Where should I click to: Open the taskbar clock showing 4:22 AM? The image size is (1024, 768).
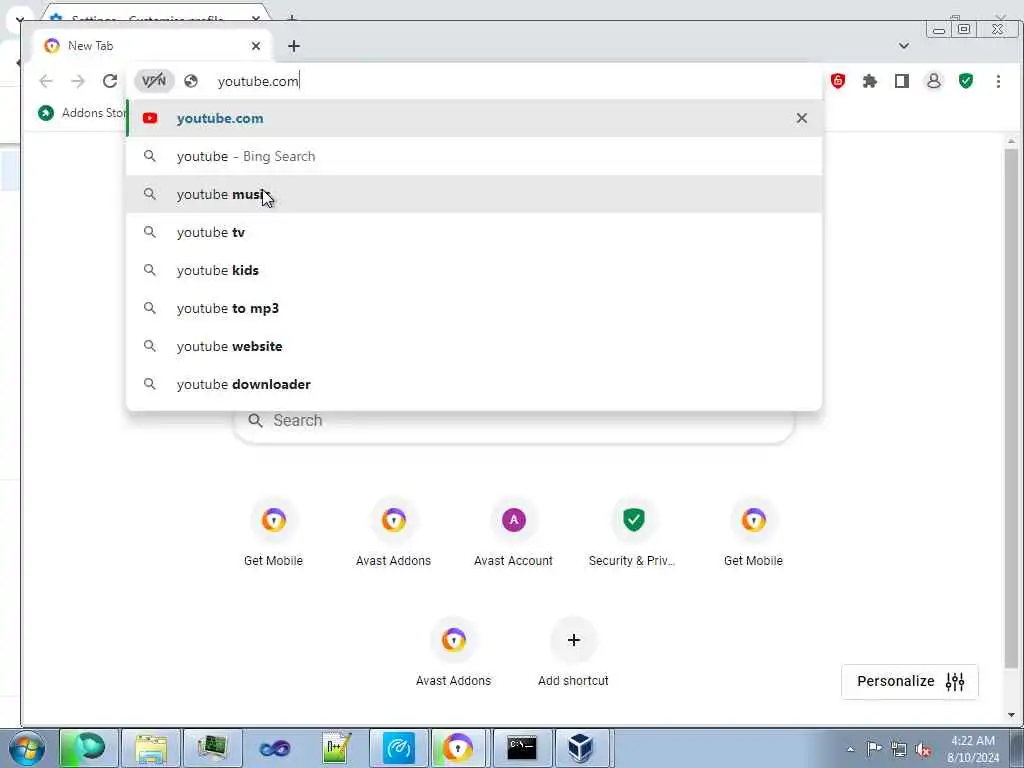(973, 748)
